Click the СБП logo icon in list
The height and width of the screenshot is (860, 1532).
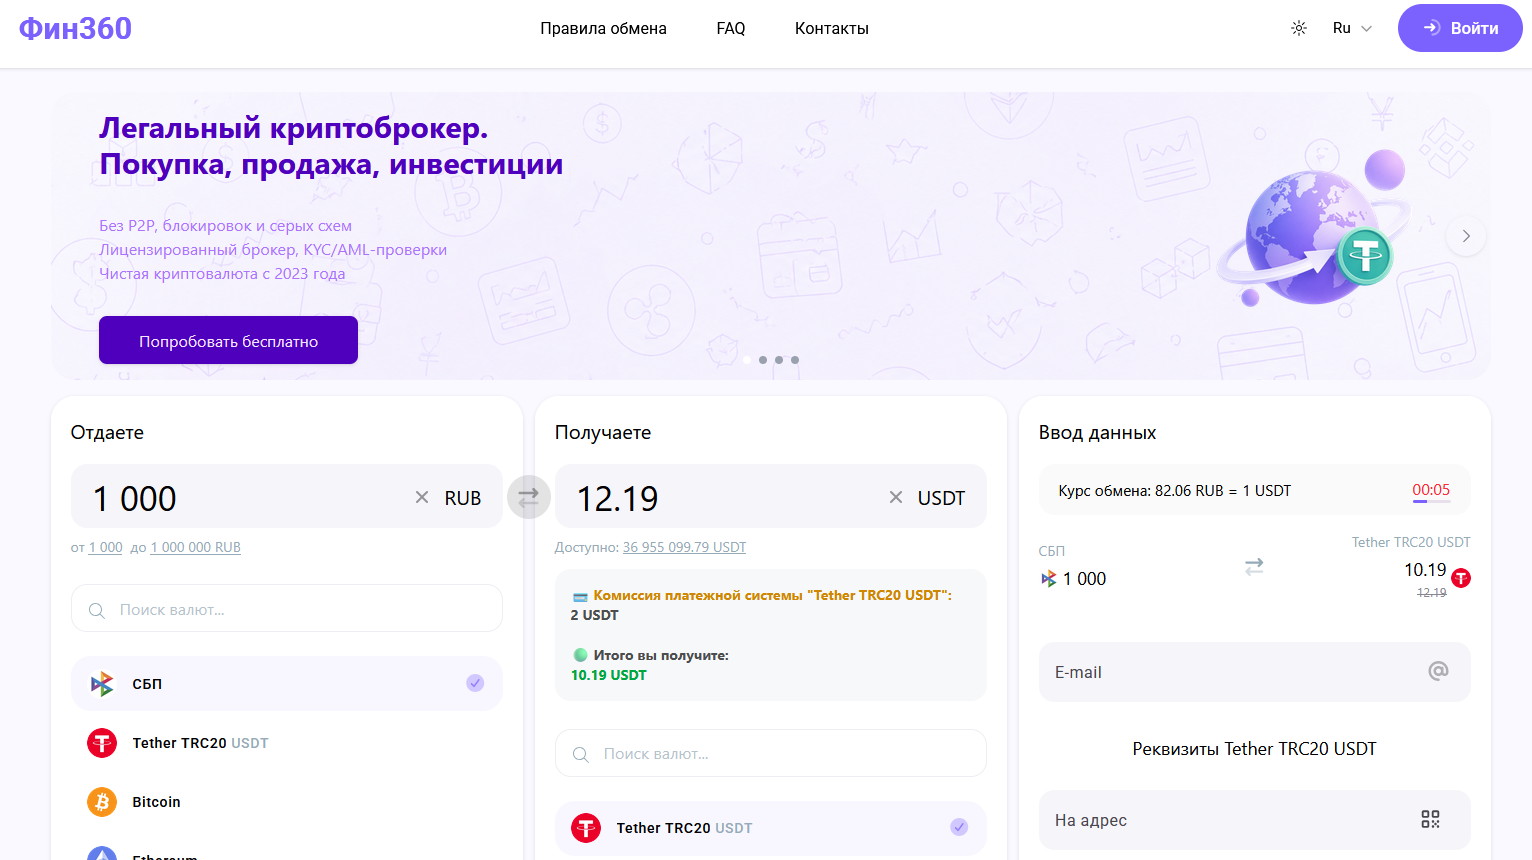pos(102,684)
